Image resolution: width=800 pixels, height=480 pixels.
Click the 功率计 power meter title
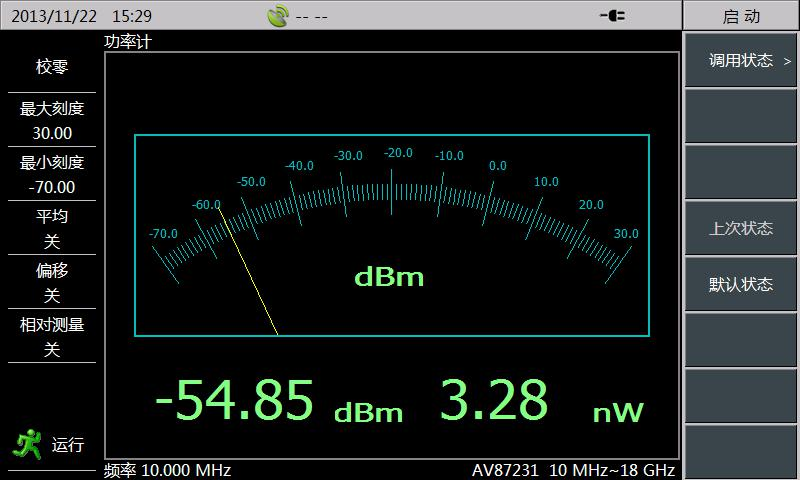click(127, 42)
